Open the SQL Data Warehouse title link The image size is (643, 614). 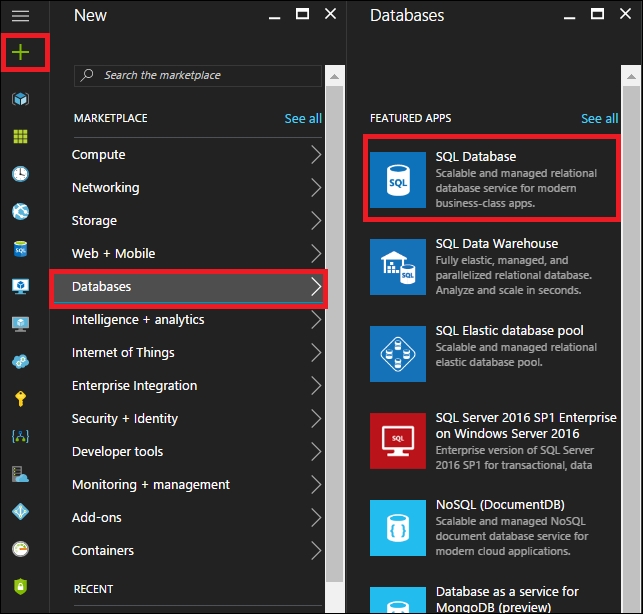coord(497,243)
